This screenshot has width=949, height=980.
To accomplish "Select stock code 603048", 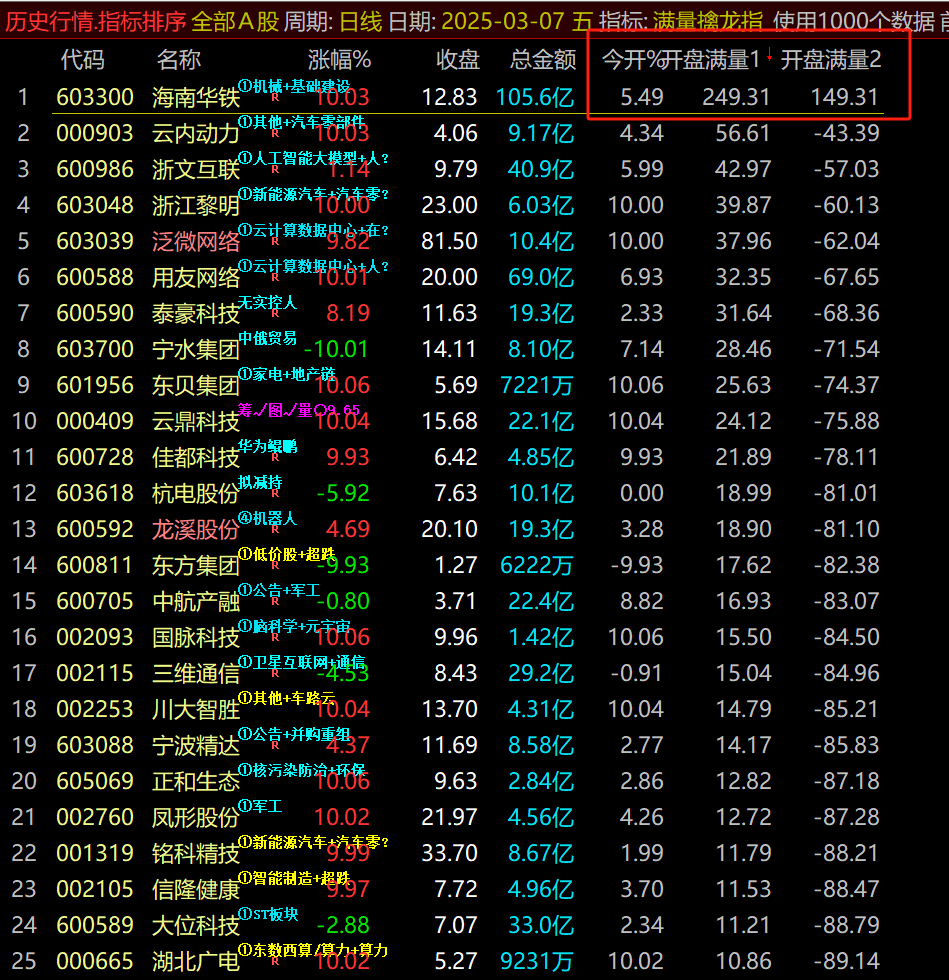I will click(95, 205).
